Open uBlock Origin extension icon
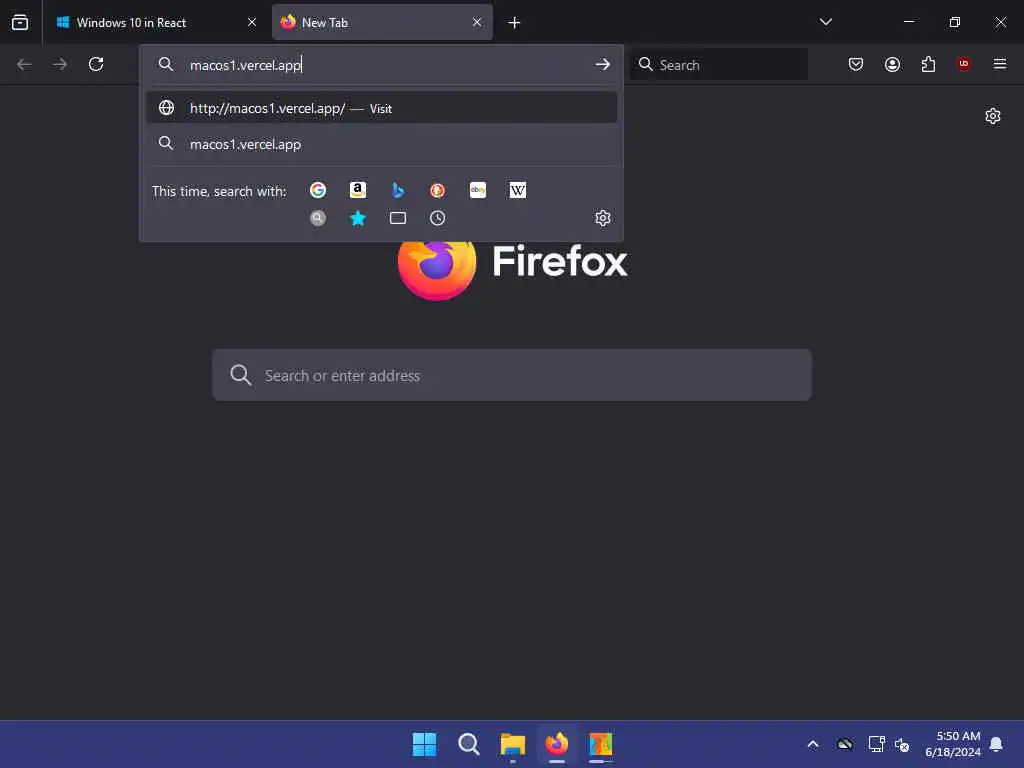The image size is (1024, 768). pos(964,64)
